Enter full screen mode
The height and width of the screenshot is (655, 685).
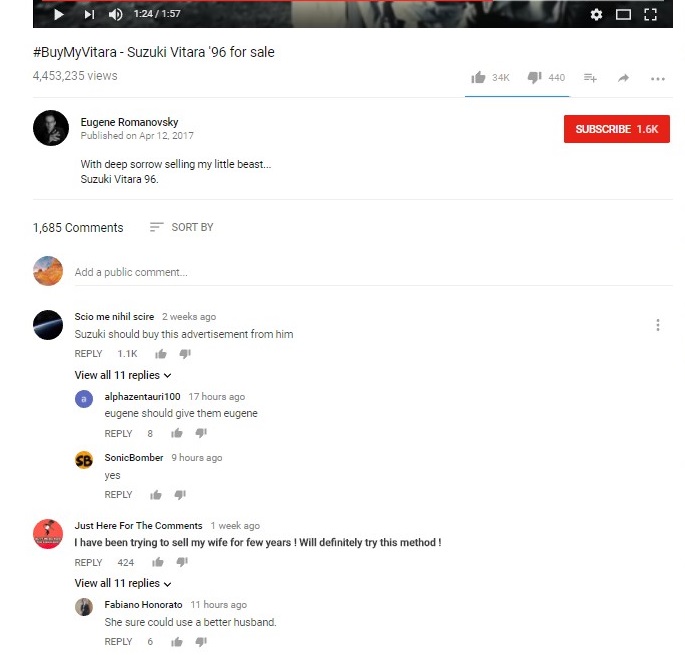(x=650, y=14)
